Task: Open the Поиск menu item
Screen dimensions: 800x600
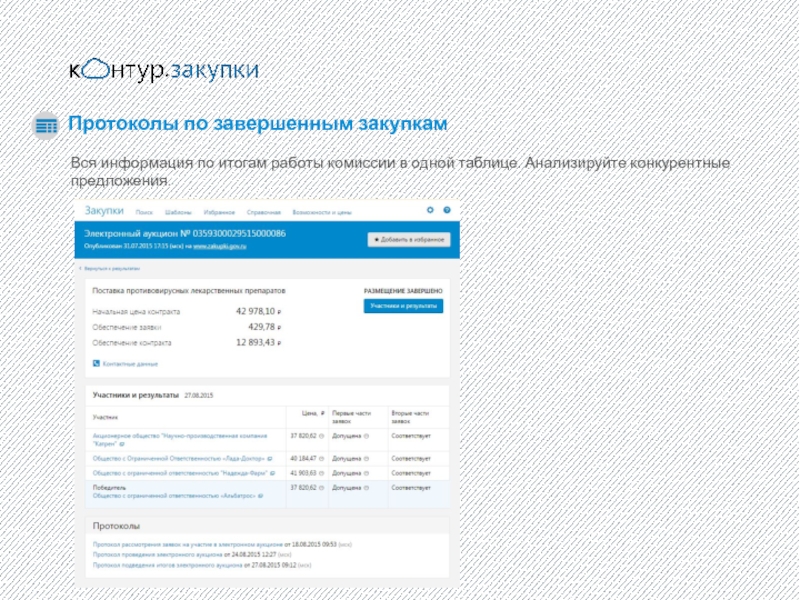Action: click(x=144, y=212)
